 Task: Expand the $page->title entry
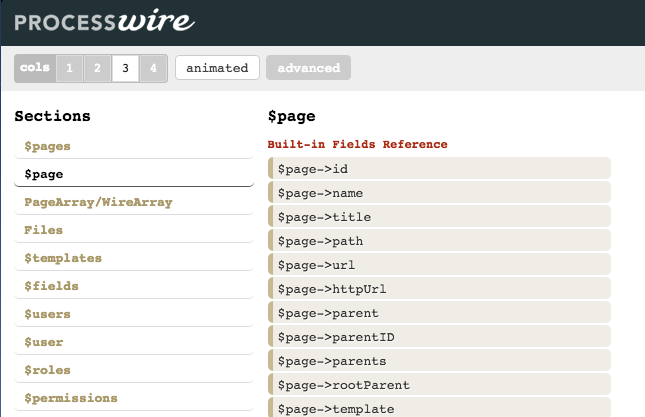point(439,216)
